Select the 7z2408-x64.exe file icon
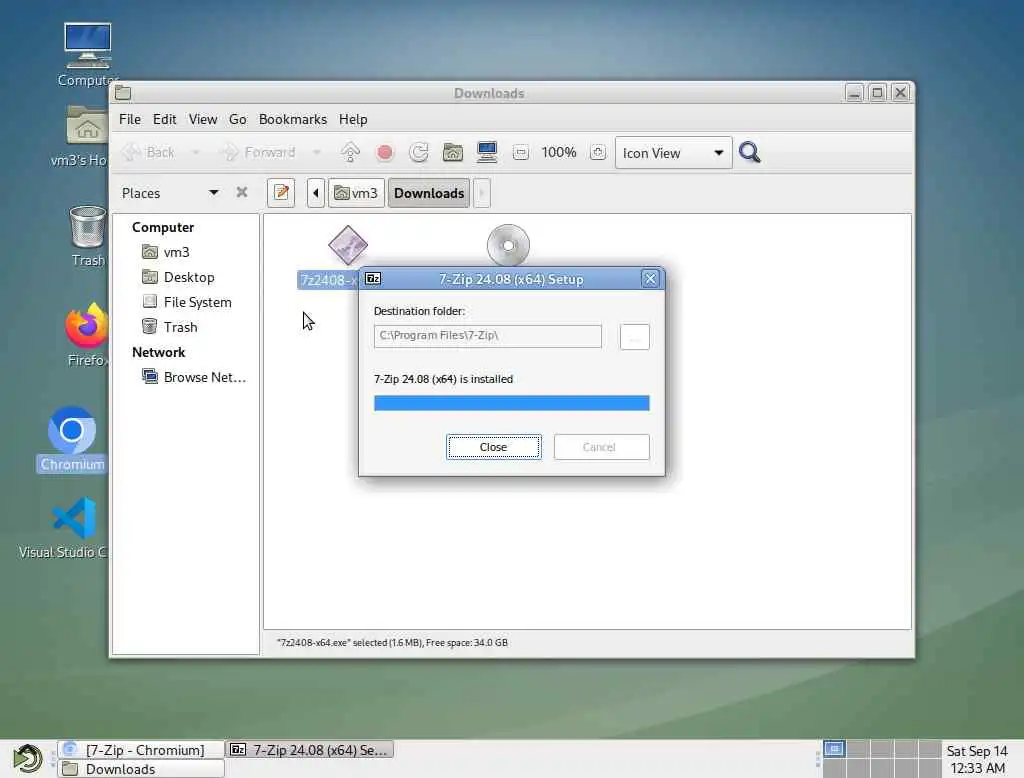This screenshot has width=1024, height=778. pos(347,246)
